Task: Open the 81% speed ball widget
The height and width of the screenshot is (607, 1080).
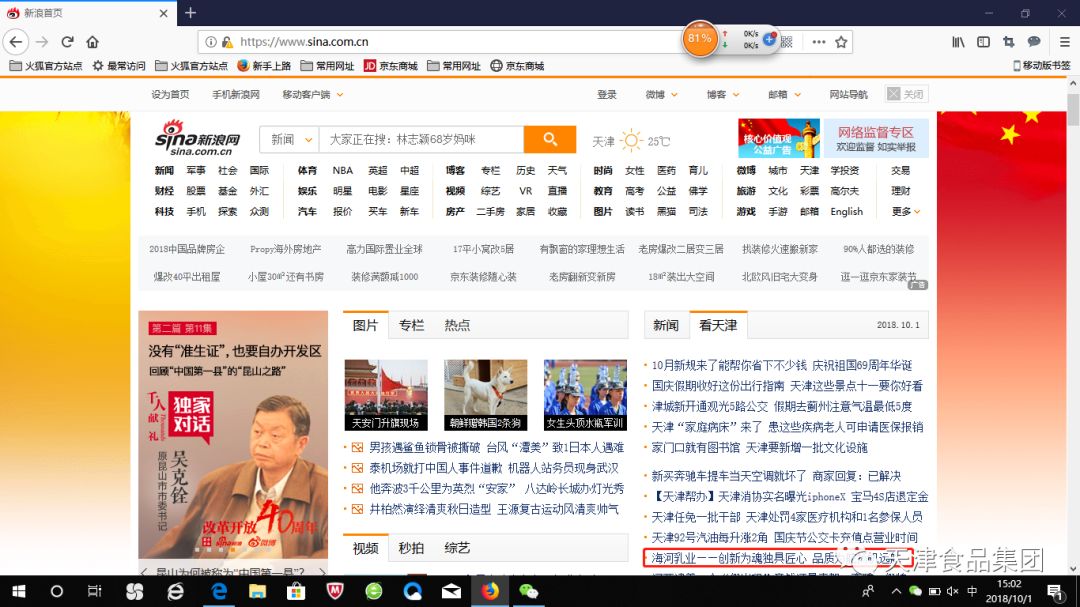Action: 700,39
